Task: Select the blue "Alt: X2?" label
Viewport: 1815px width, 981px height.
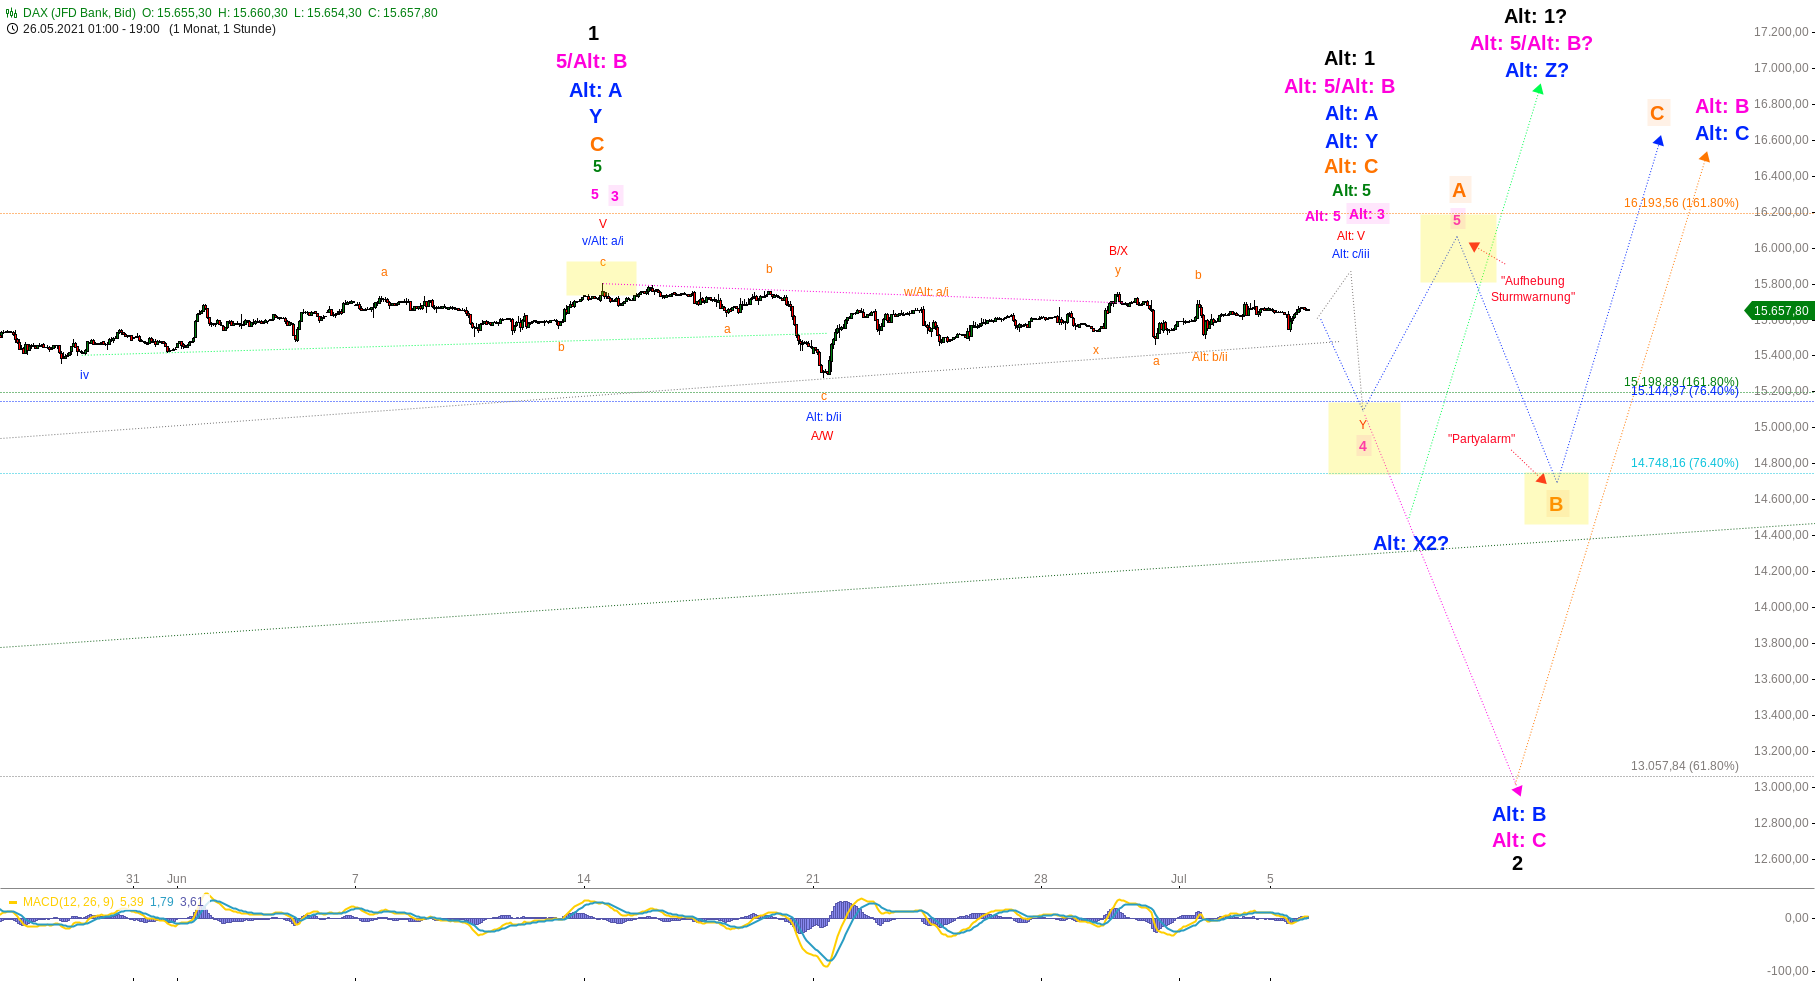Action: pyautogui.click(x=1410, y=543)
